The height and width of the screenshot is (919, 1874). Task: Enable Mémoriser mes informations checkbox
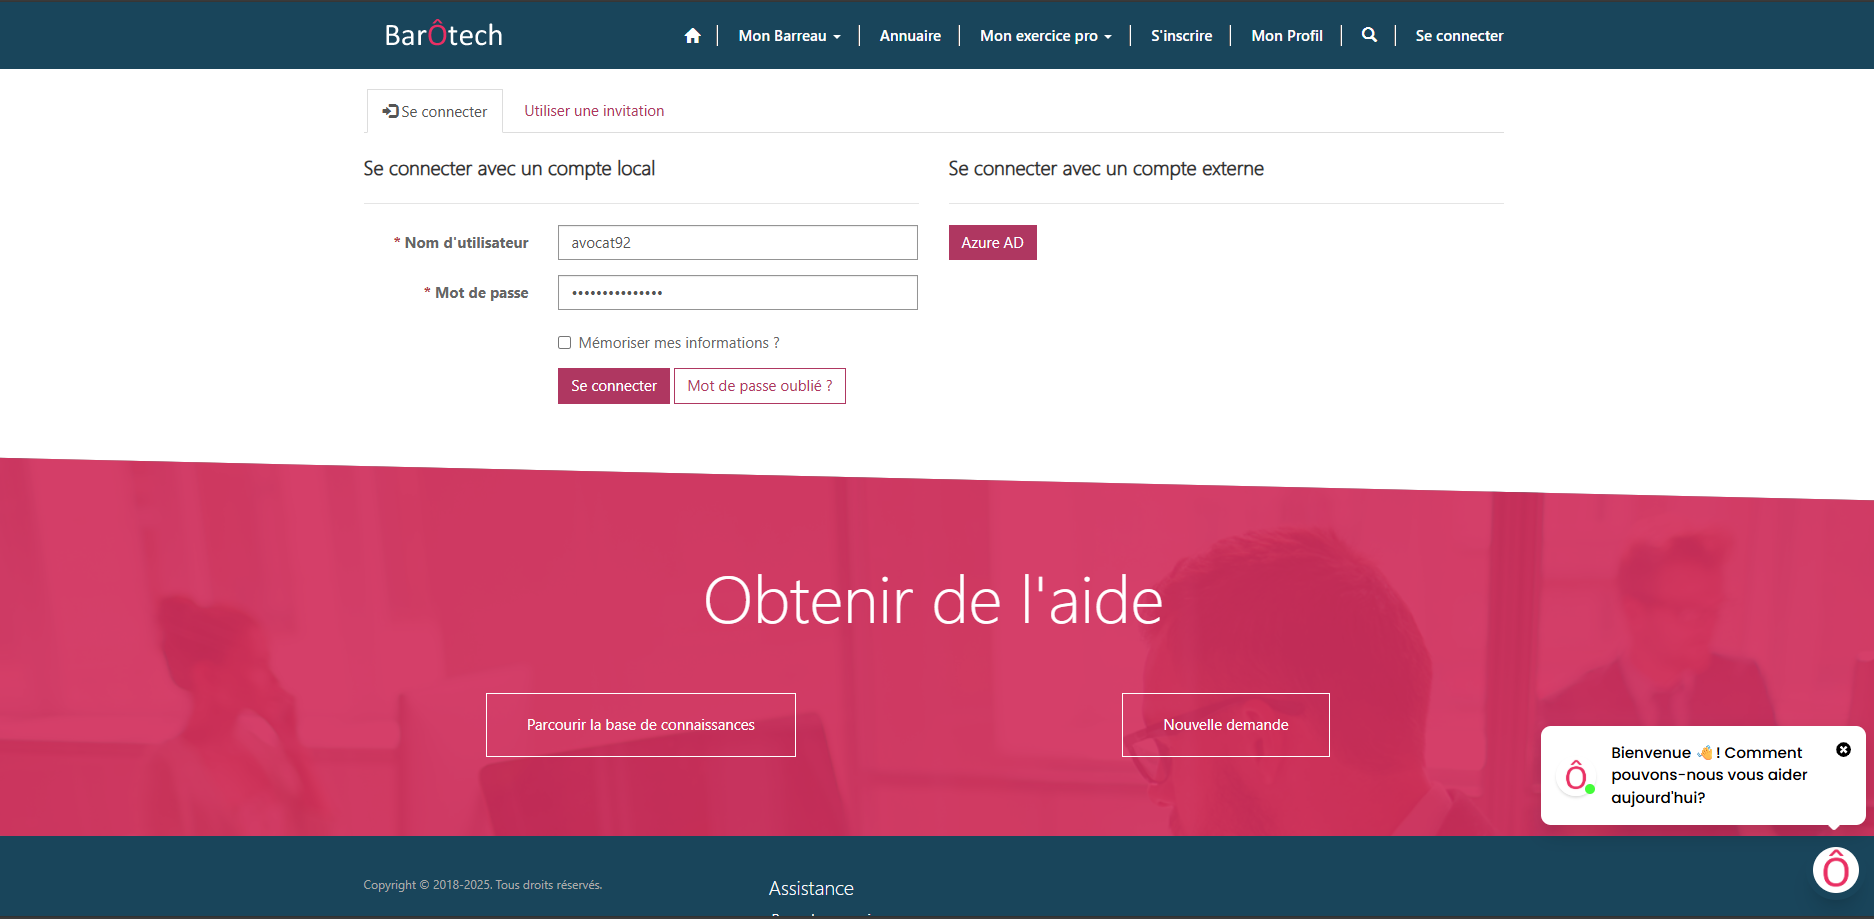pyautogui.click(x=565, y=343)
